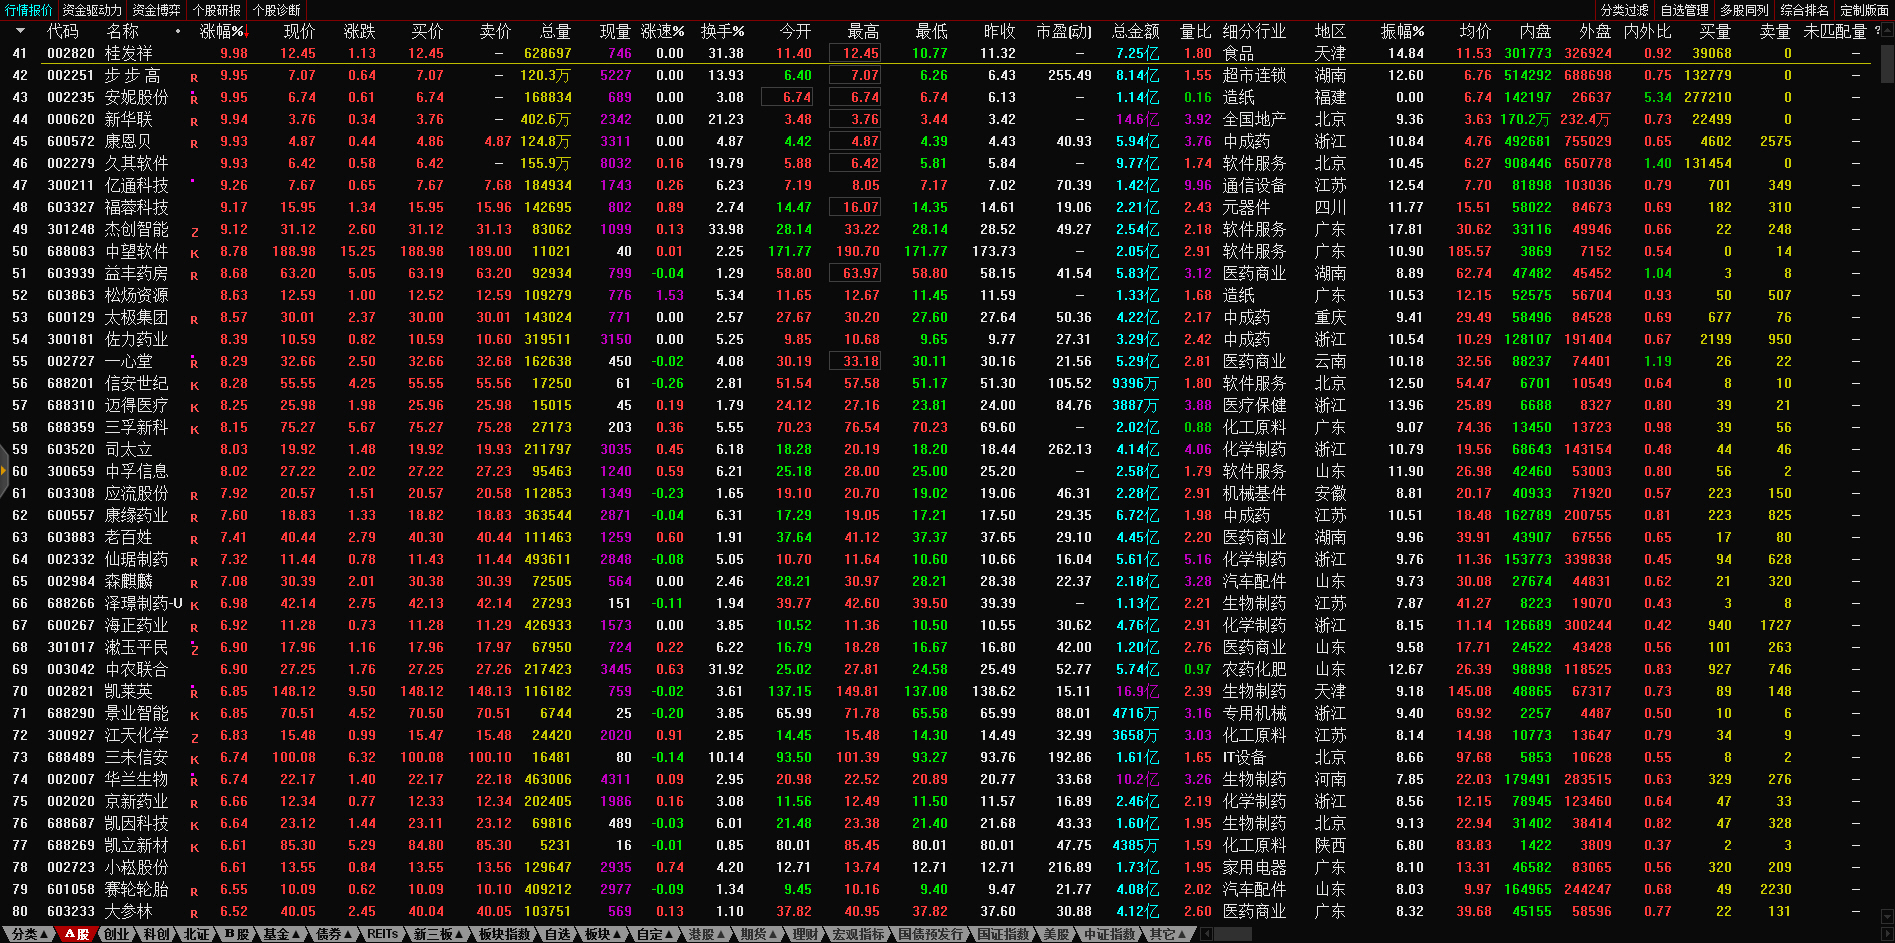
Task: Click the 定制版面 layout button
Action: [x=1864, y=10]
